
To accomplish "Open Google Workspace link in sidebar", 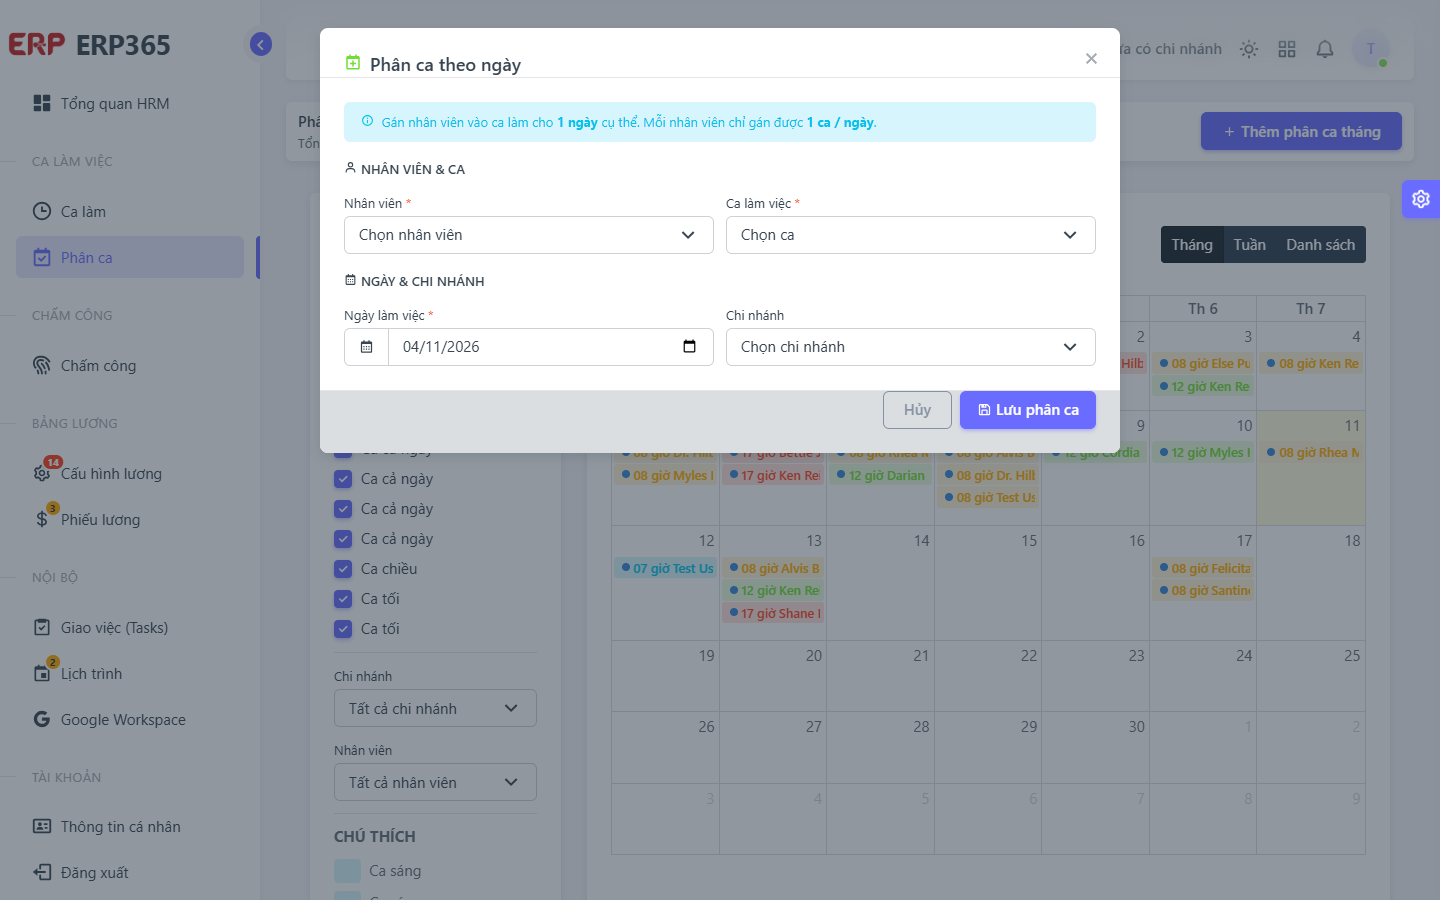I will pyautogui.click(x=130, y=719).
